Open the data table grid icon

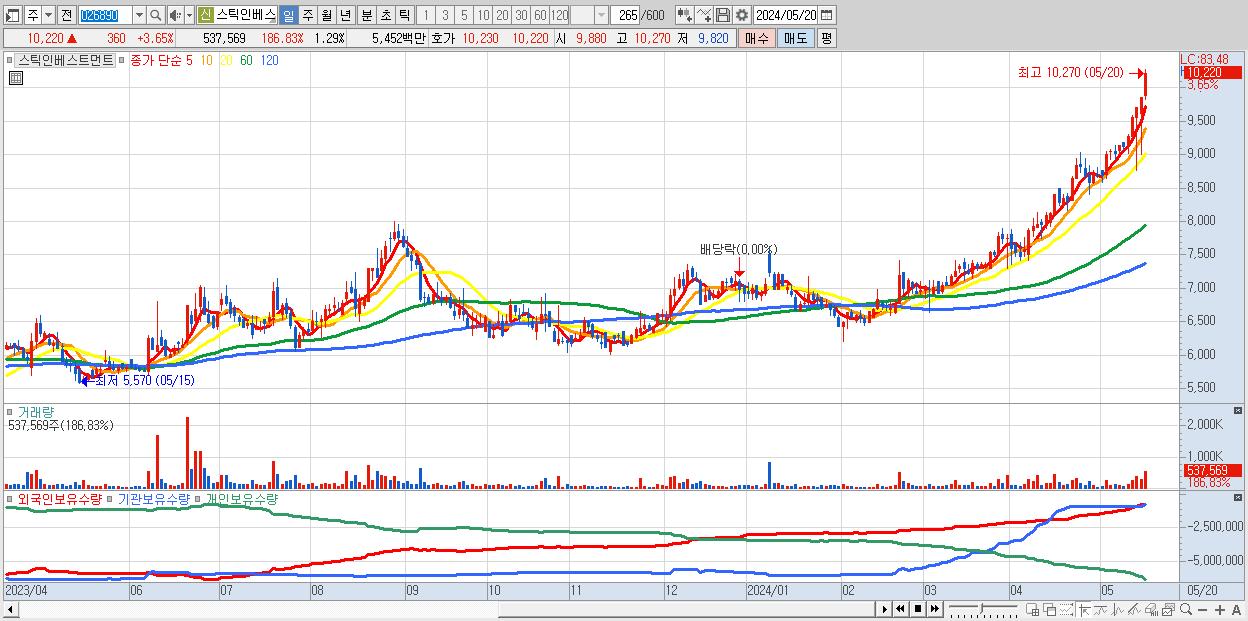pyautogui.click(x=15, y=78)
